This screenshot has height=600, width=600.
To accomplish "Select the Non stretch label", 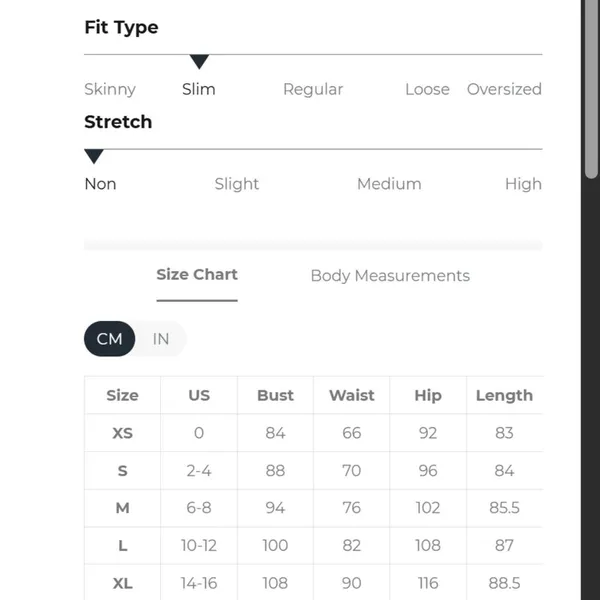I will tap(100, 184).
